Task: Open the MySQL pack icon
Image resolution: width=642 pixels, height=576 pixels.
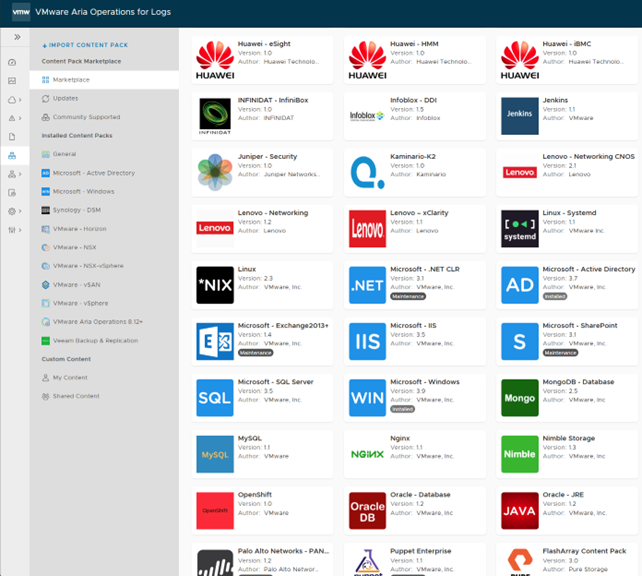Action: click(215, 454)
